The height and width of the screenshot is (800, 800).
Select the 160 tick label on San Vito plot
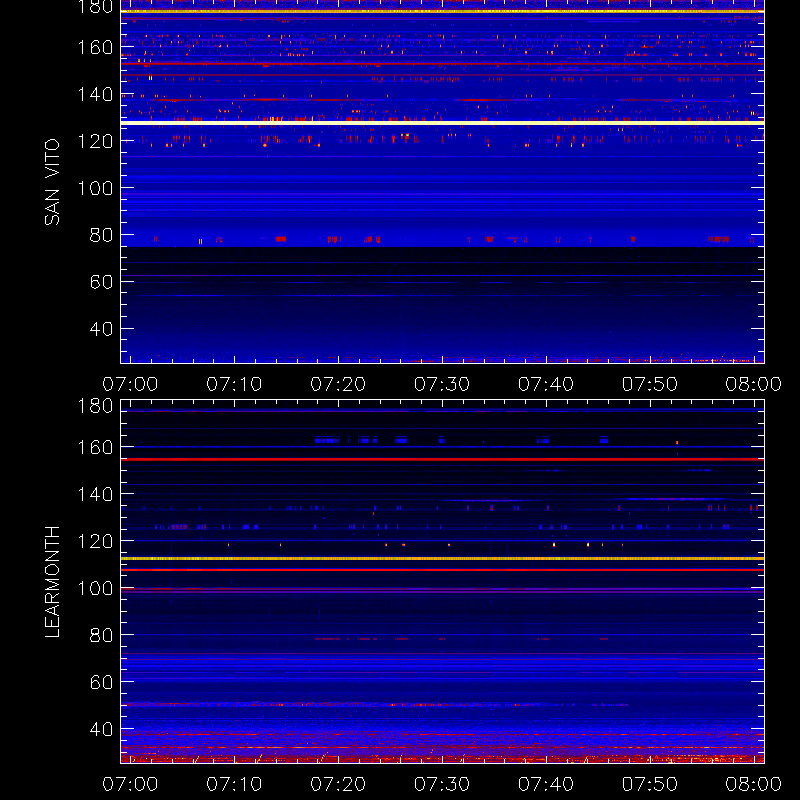coord(95,47)
